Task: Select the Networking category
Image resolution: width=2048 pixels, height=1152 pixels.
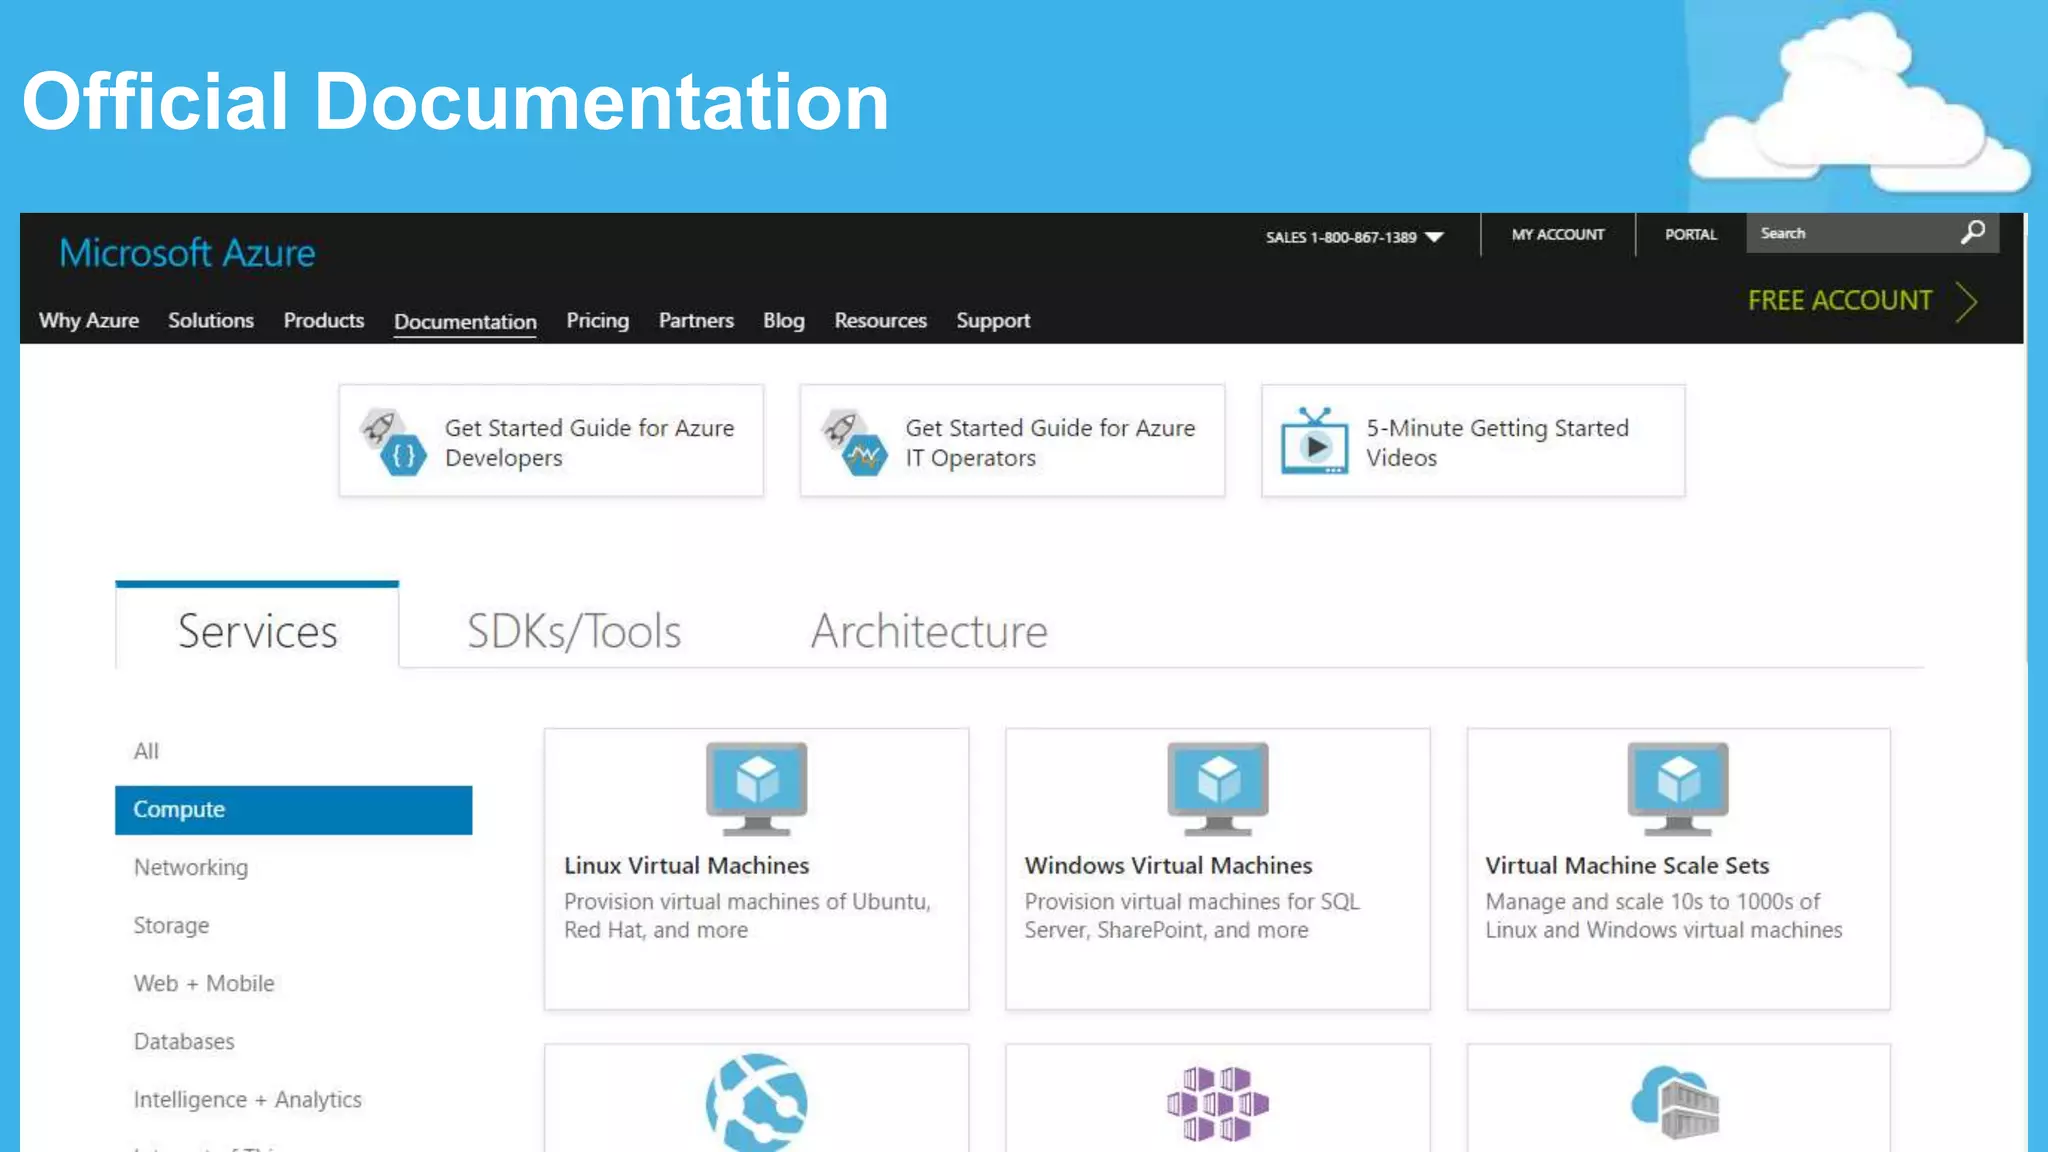Action: point(191,867)
